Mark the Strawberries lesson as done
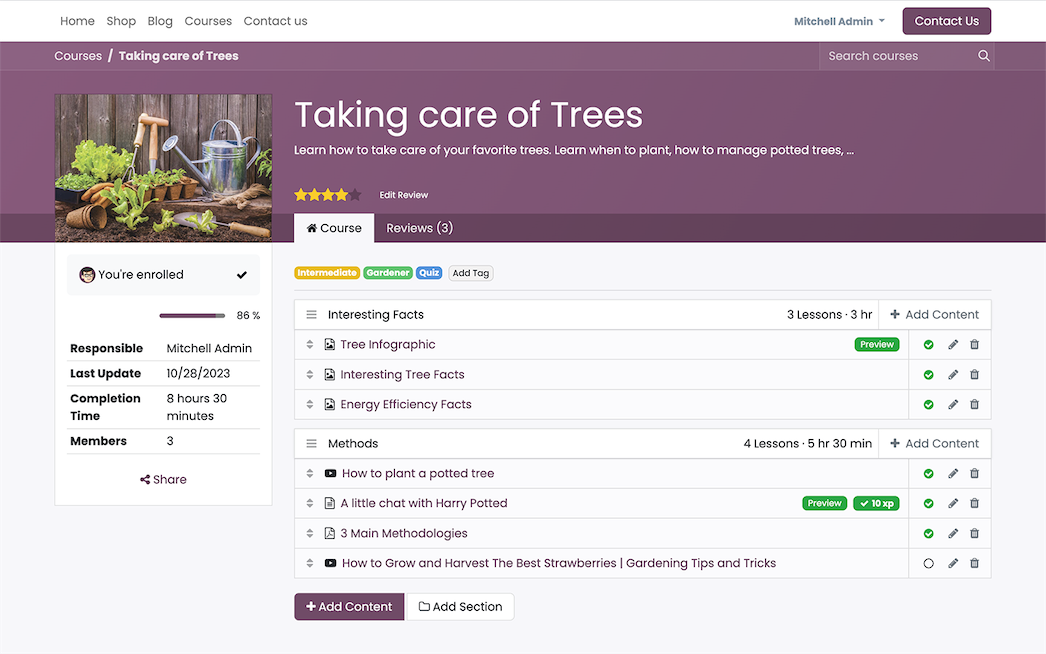The height and width of the screenshot is (654, 1046). 928,563
